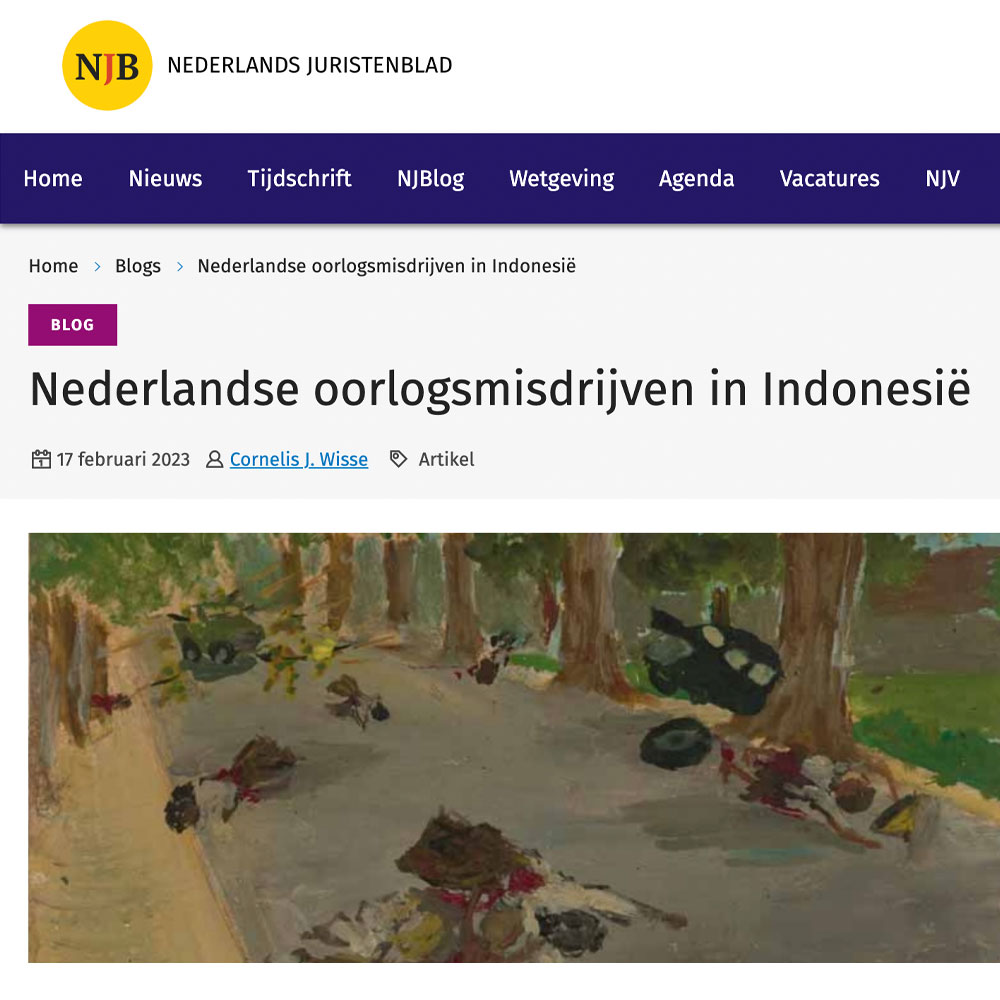Open the Home menu item
1000x1000 pixels.
pos(53,179)
